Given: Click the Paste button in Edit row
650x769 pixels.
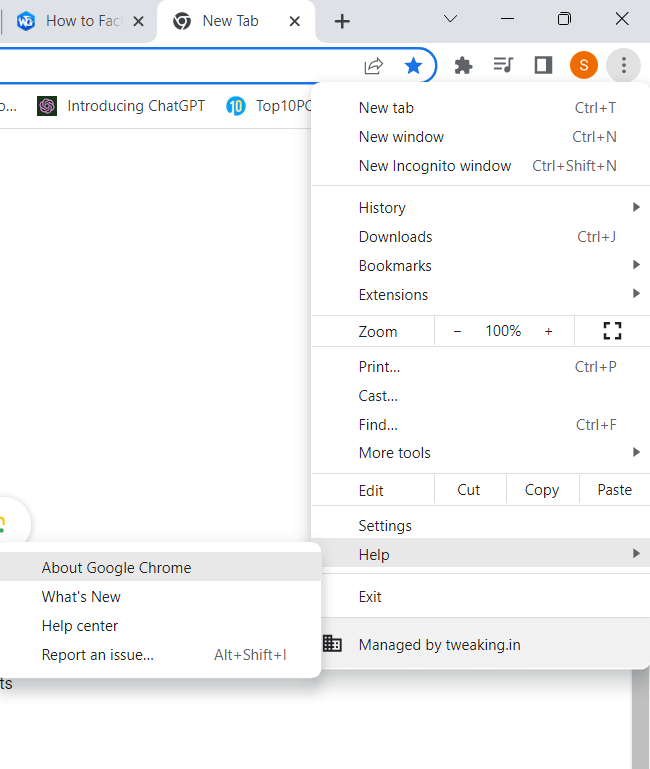Looking at the screenshot, I should (x=615, y=490).
